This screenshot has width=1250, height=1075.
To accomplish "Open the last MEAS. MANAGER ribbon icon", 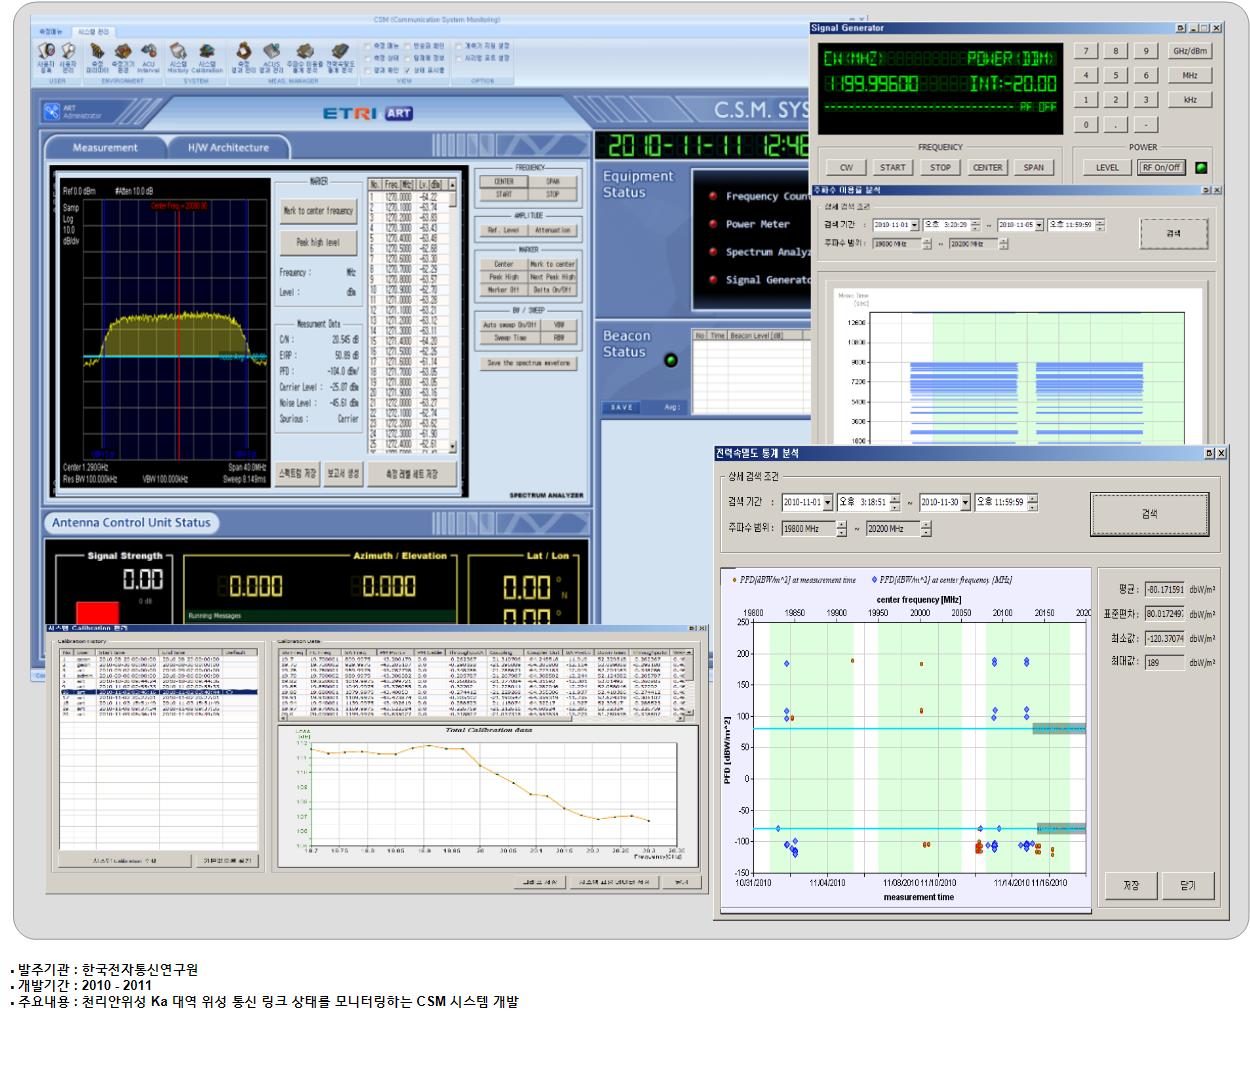I will [340, 58].
